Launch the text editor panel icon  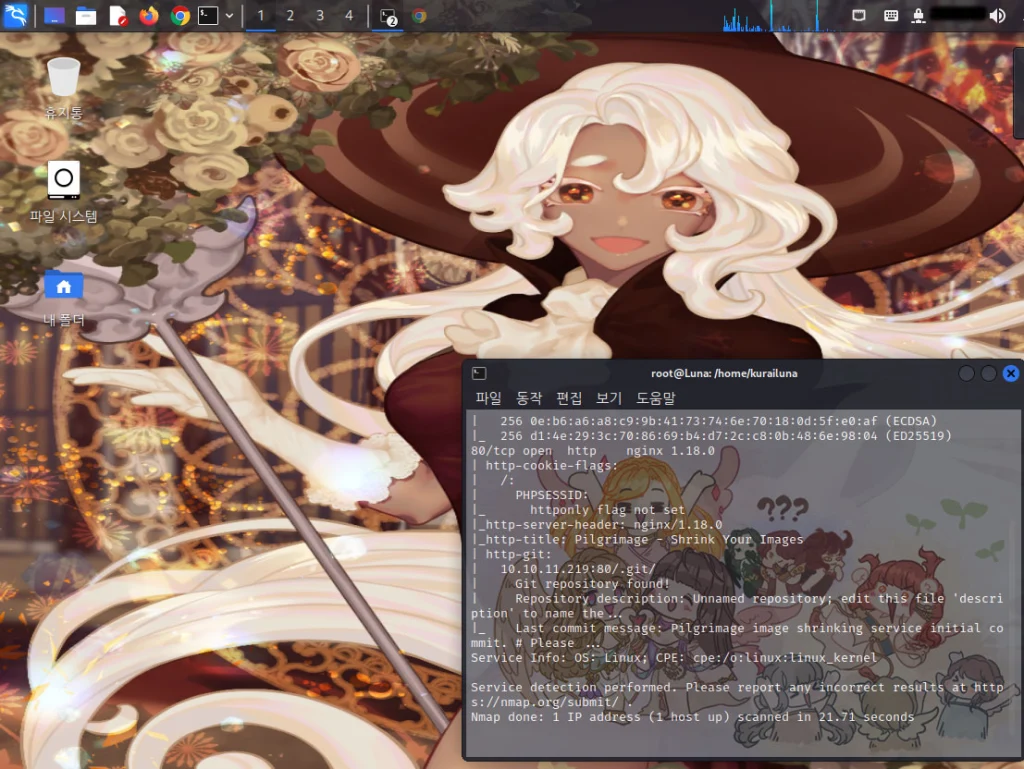click(x=118, y=16)
